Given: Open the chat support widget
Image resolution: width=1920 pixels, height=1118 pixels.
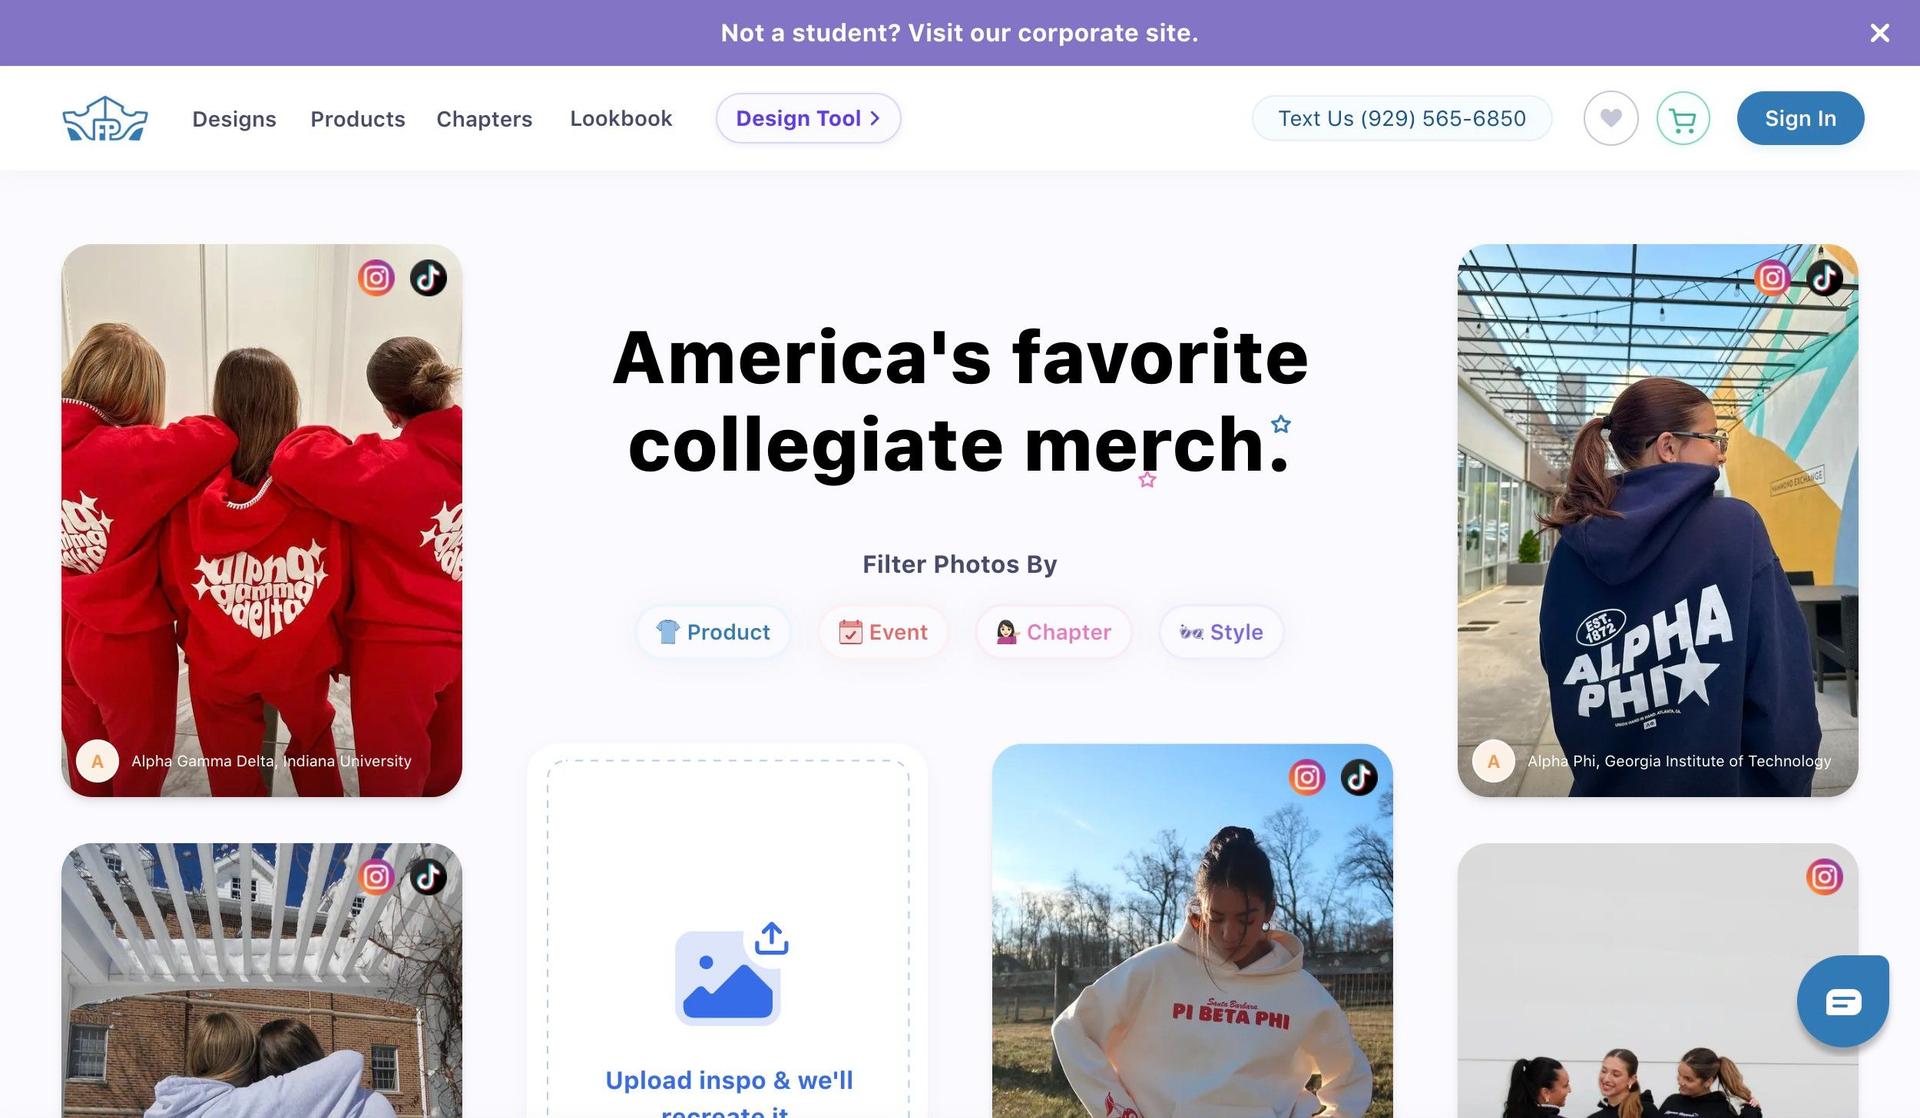Looking at the screenshot, I should (1842, 1001).
